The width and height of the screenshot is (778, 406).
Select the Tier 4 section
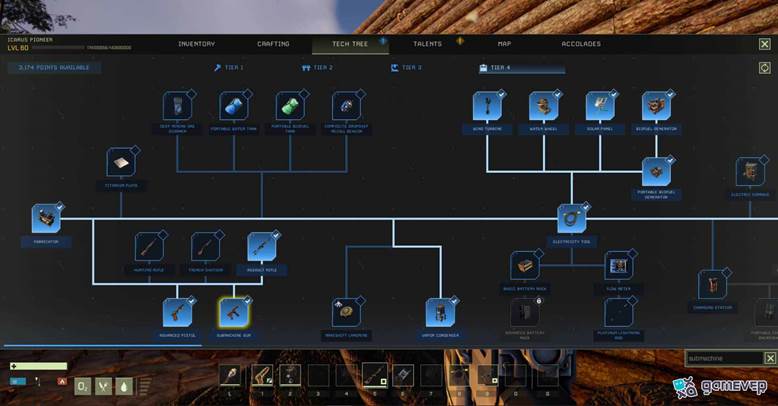pos(521,68)
